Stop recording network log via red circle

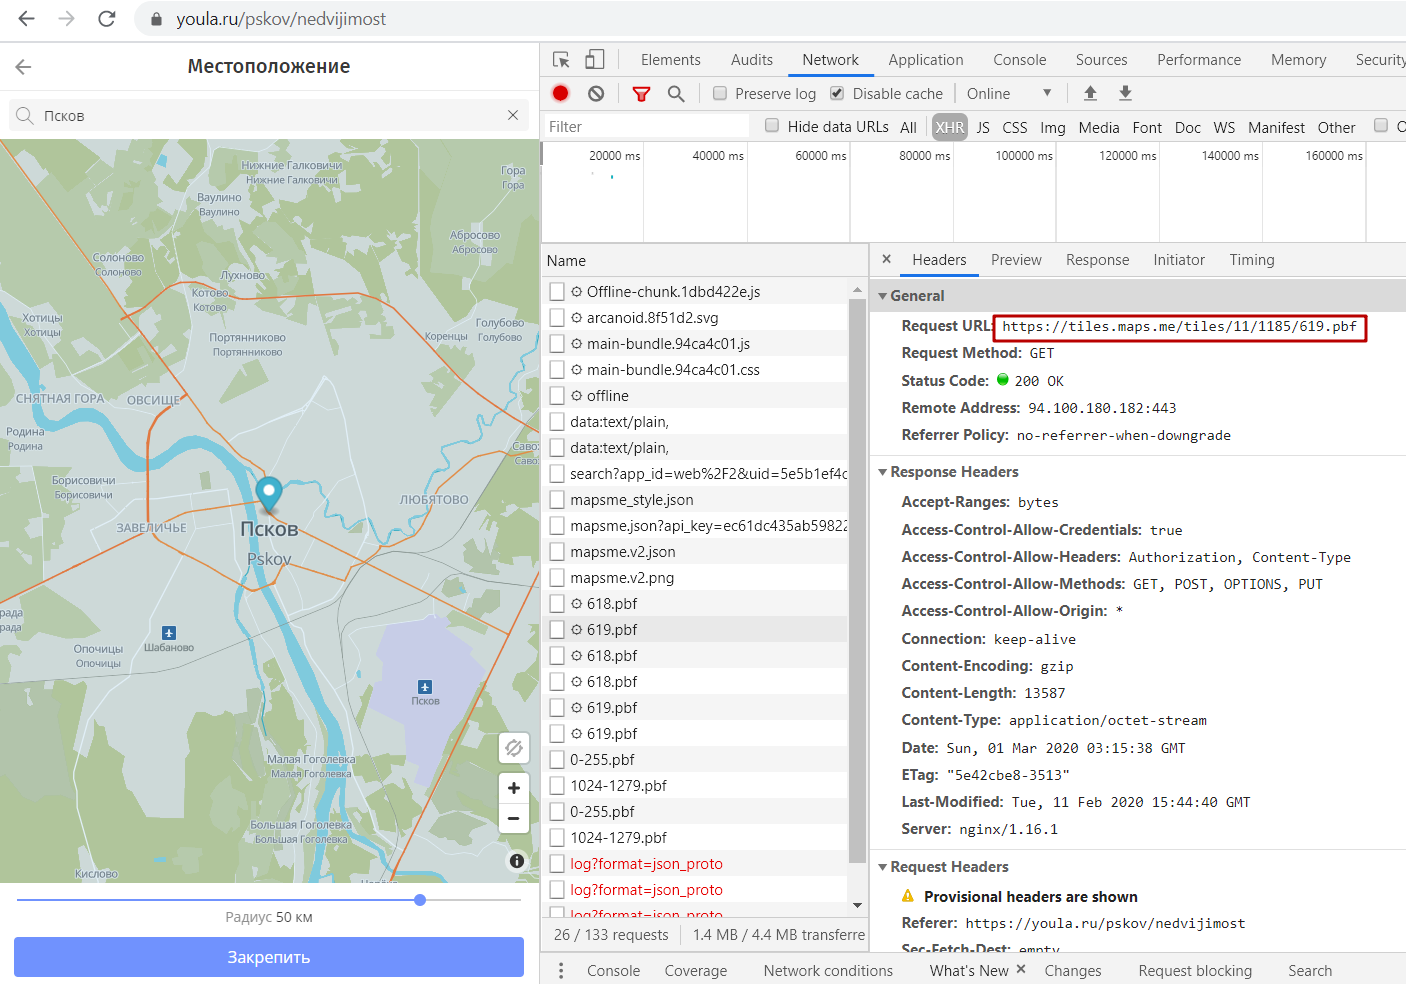[560, 93]
